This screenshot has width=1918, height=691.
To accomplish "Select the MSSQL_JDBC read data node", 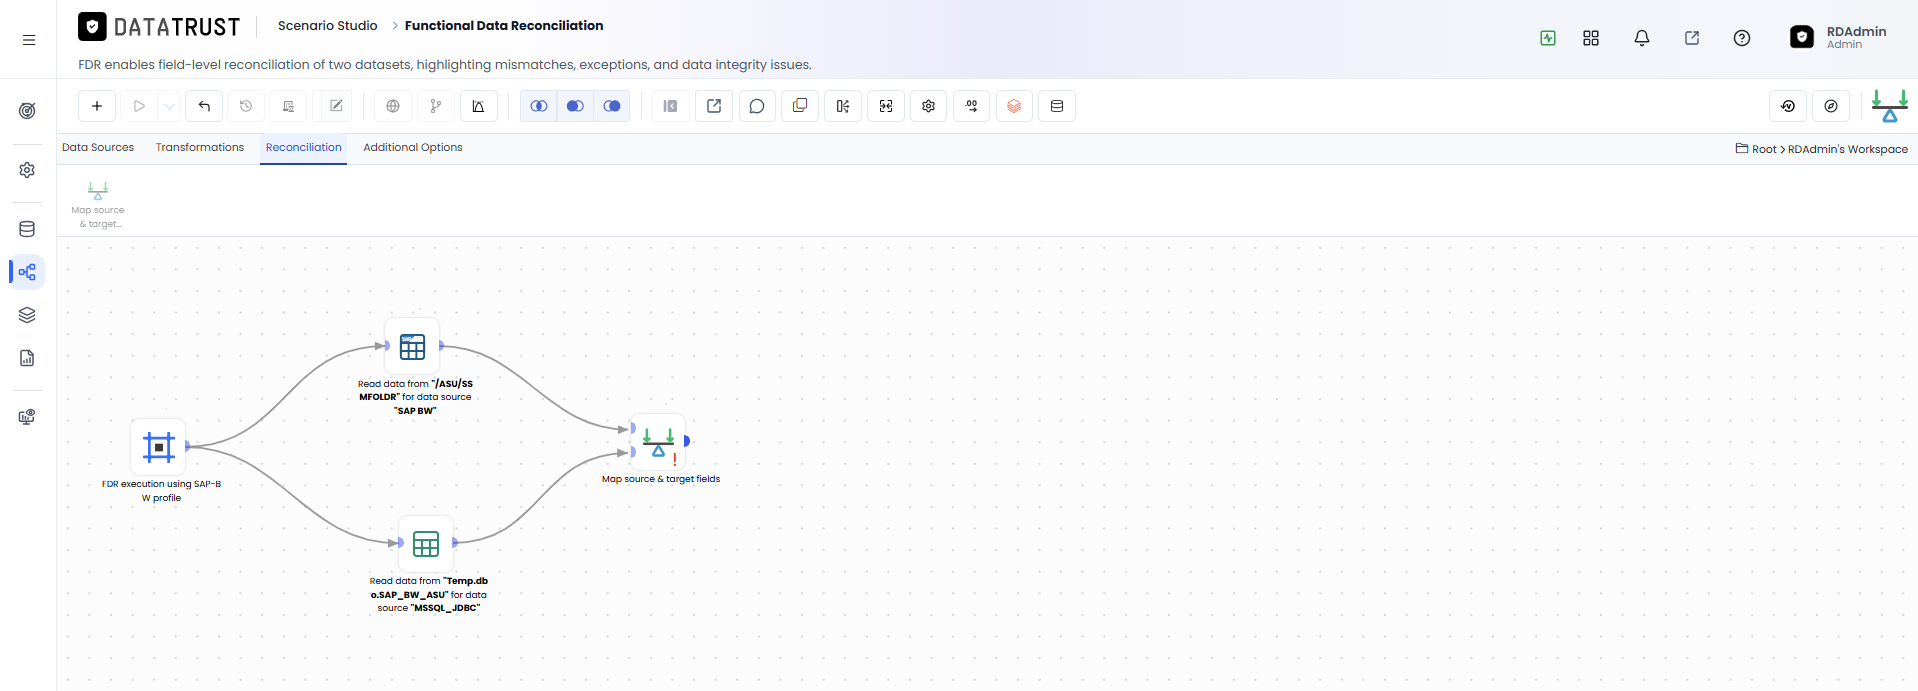I will [426, 544].
